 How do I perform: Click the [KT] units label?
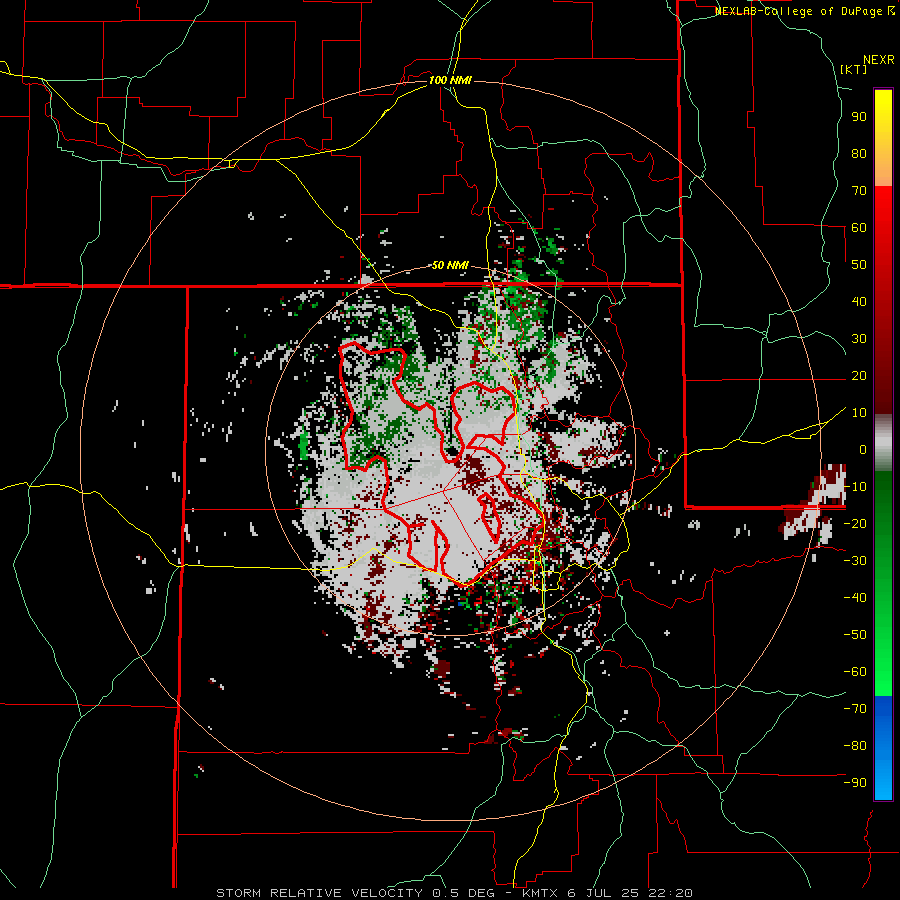click(x=853, y=69)
